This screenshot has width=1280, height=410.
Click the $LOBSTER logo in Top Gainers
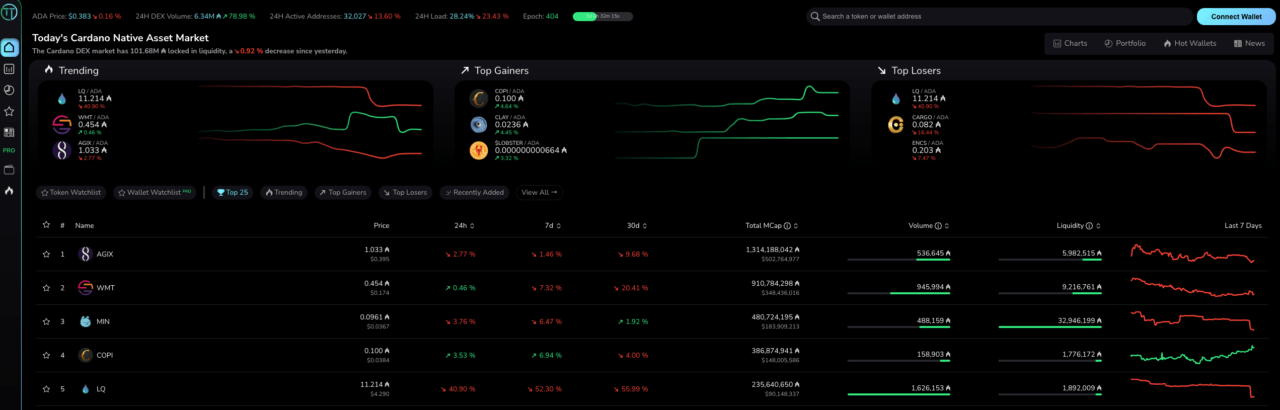[x=478, y=150]
